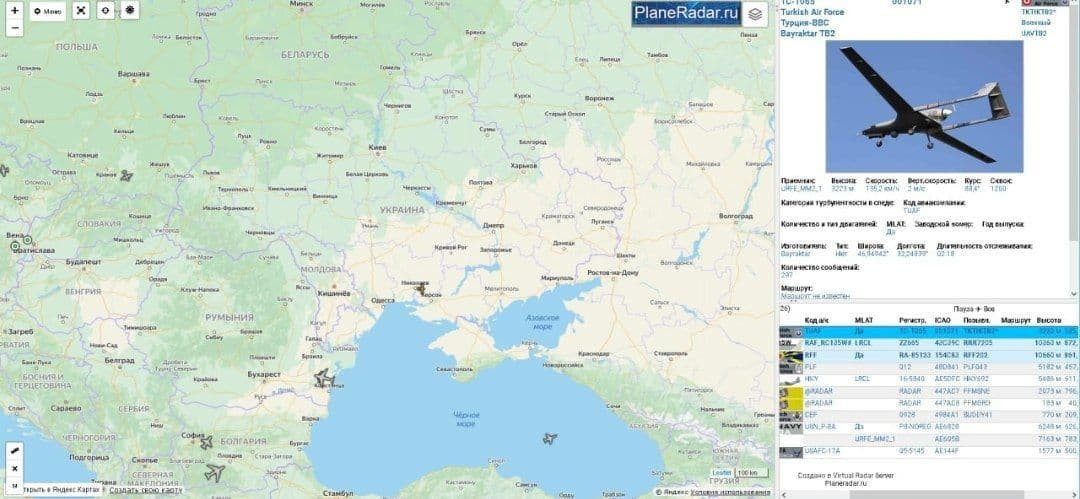1080x499 pixels.
Task: Click the locate/center crosshair button
Action: click(x=106, y=12)
